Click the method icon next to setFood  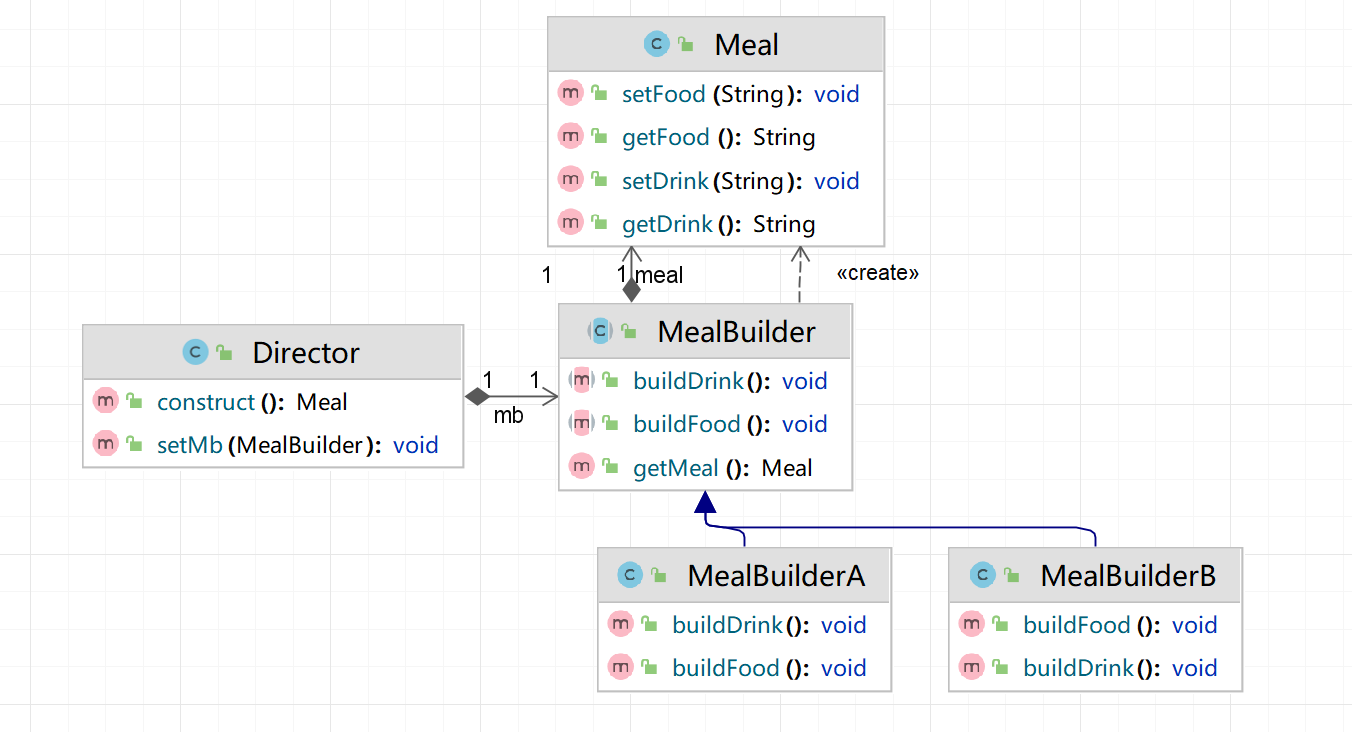(570, 94)
